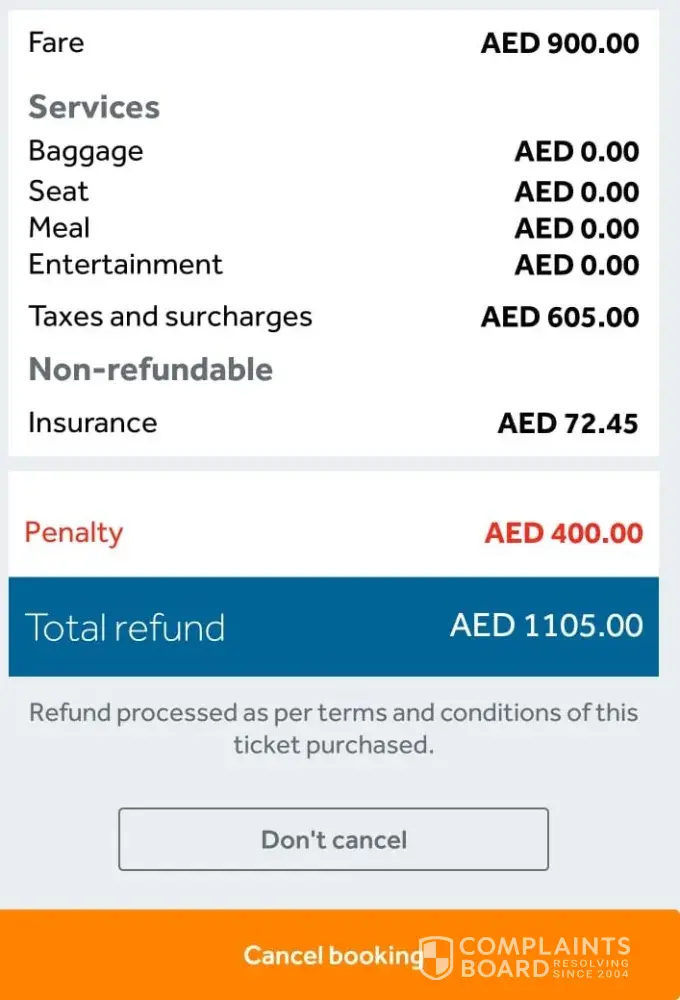
Task: Click the Complaints Board shield icon
Action: 436,958
